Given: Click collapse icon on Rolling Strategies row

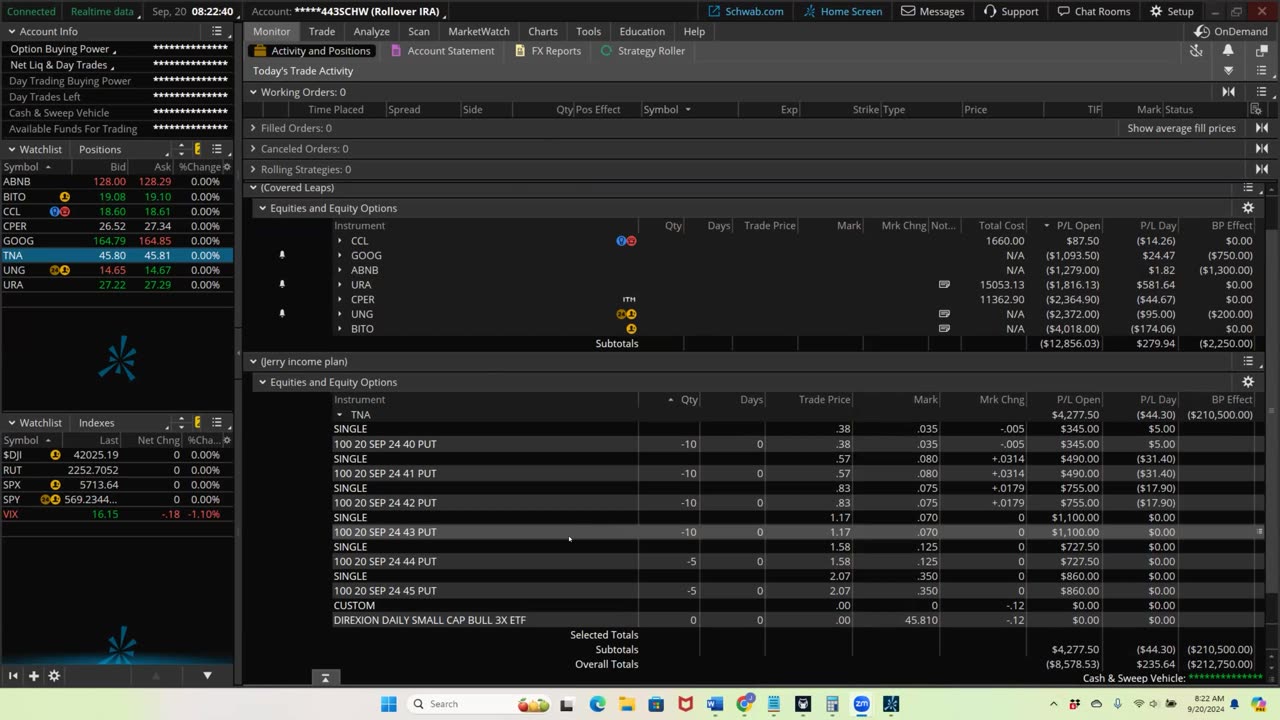Looking at the screenshot, I should click(1262, 169).
